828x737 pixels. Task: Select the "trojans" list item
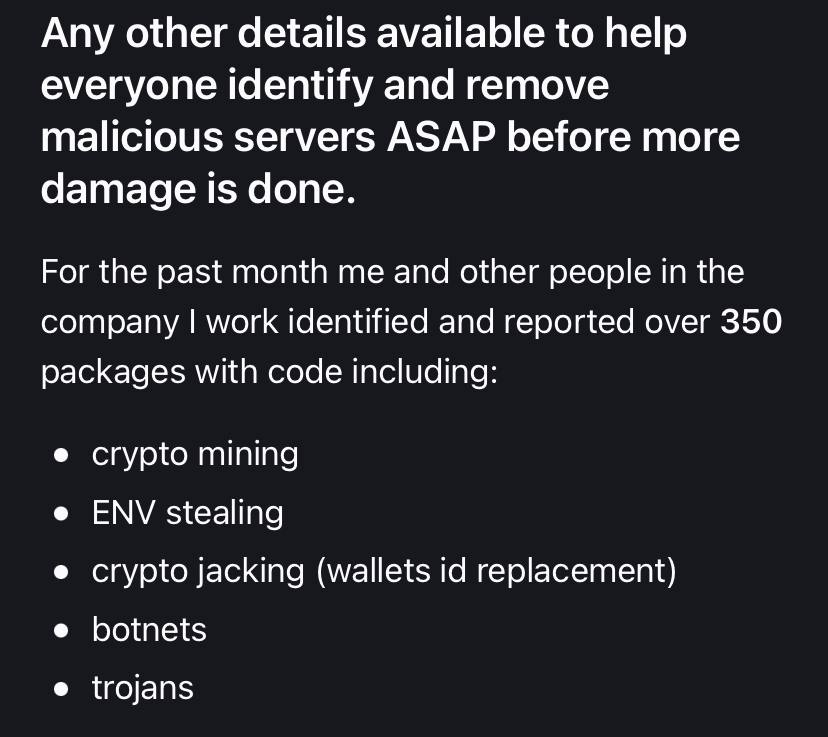click(x=142, y=688)
